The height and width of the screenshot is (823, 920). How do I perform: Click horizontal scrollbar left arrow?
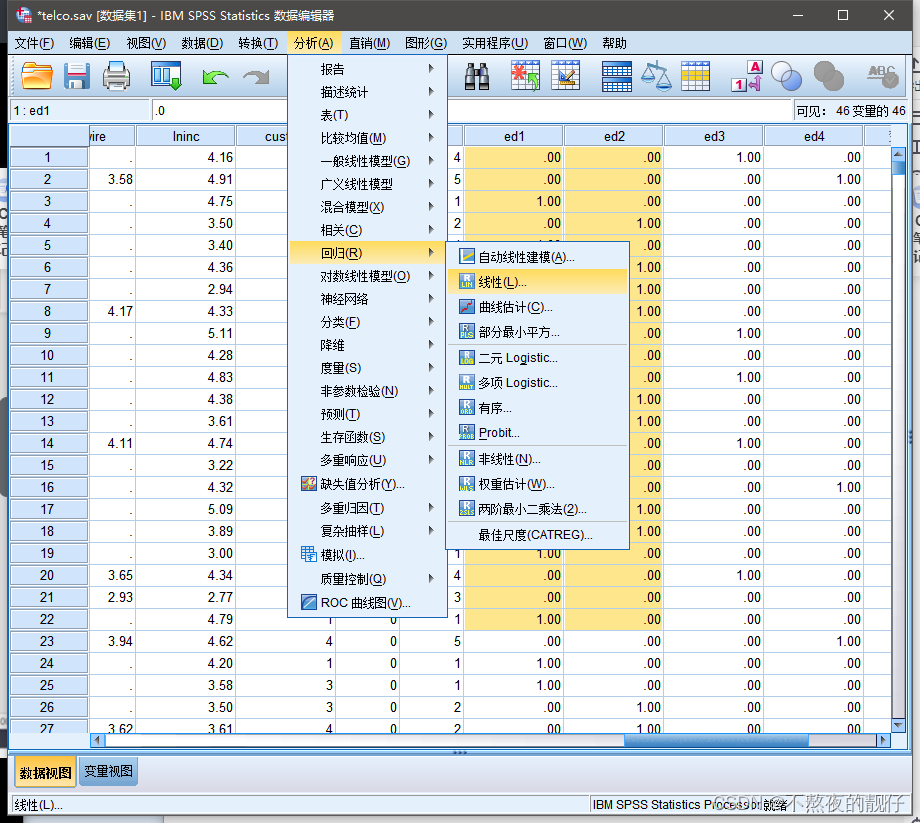click(98, 740)
